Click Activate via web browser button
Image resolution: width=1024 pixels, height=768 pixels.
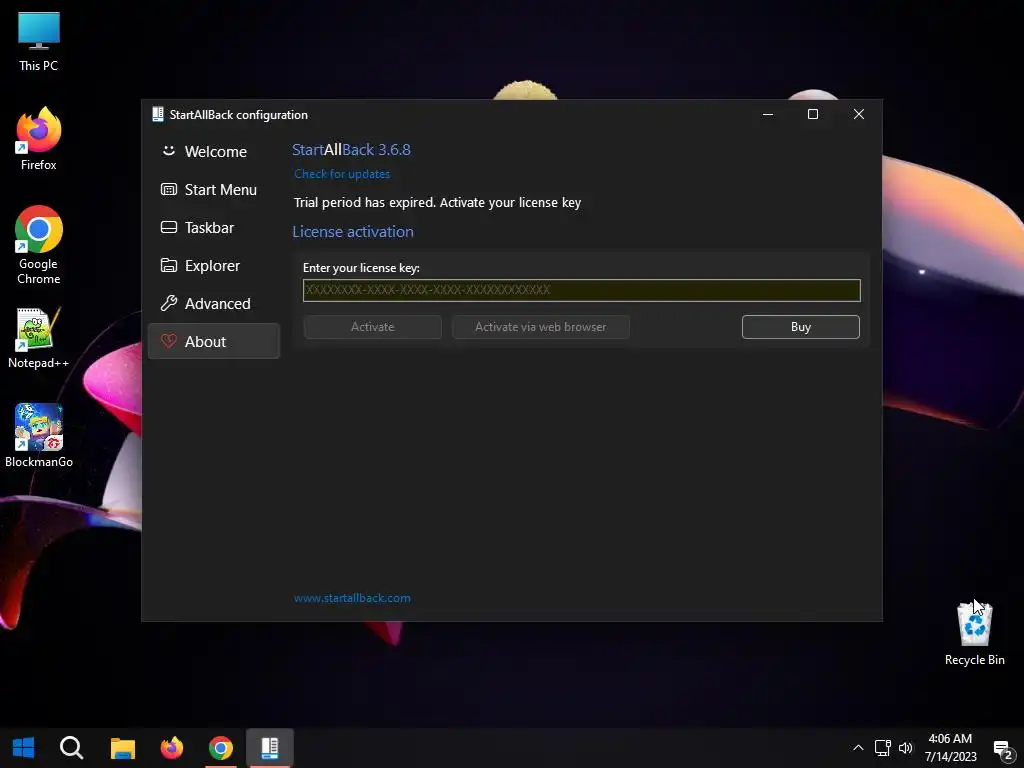[540, 327]
